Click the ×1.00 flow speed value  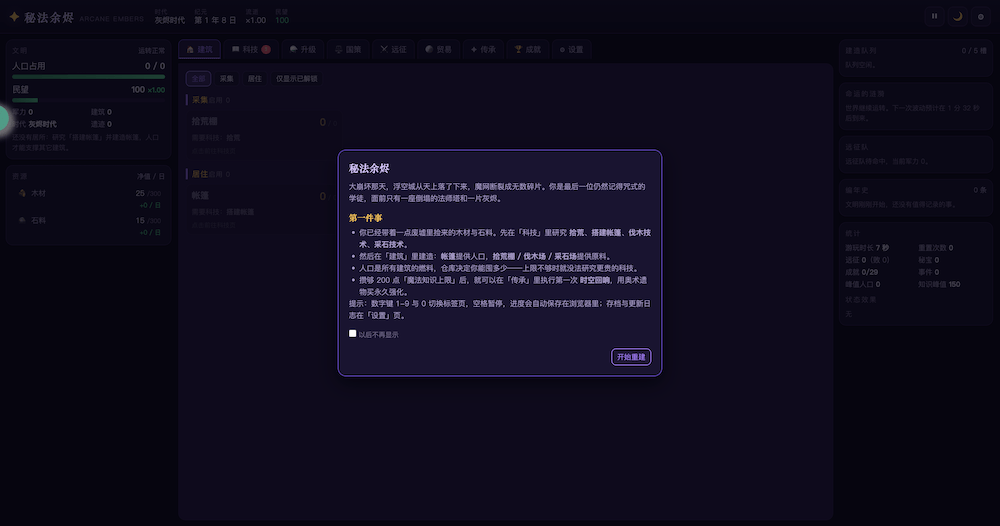(256, 20)
